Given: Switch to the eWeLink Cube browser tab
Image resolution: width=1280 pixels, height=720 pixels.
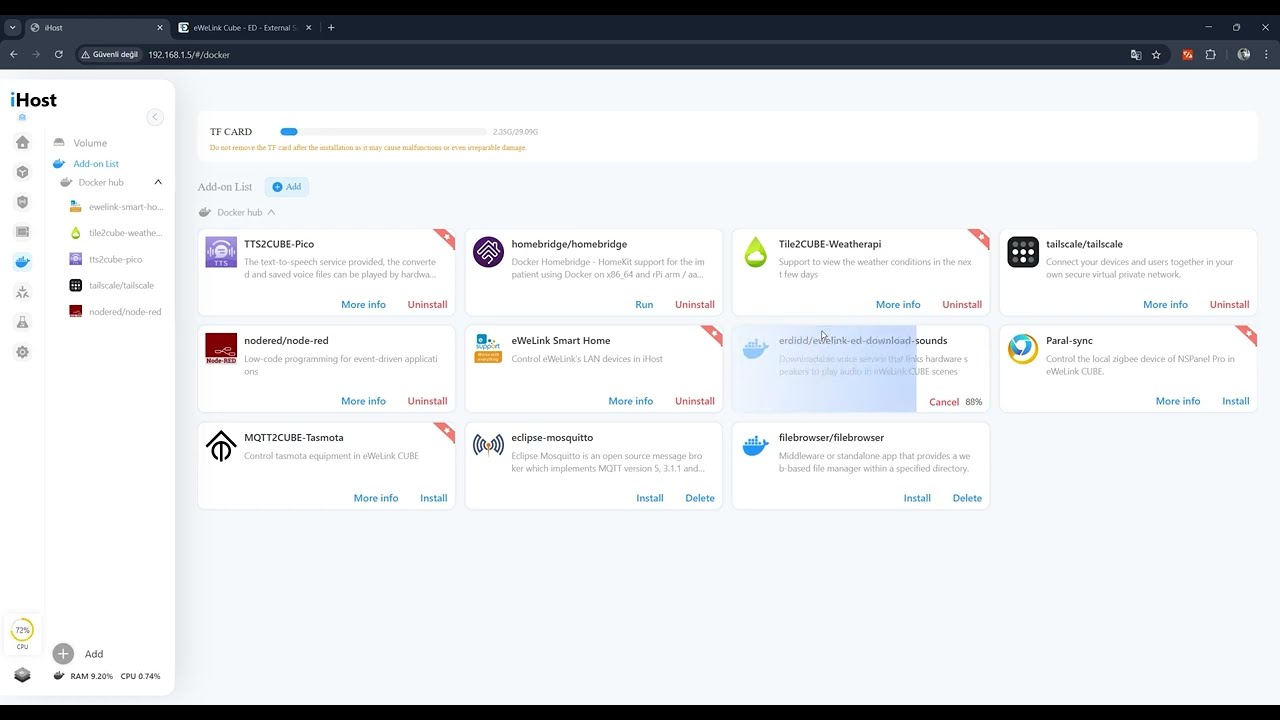Looking at the screenshot, I should [245, 28].
